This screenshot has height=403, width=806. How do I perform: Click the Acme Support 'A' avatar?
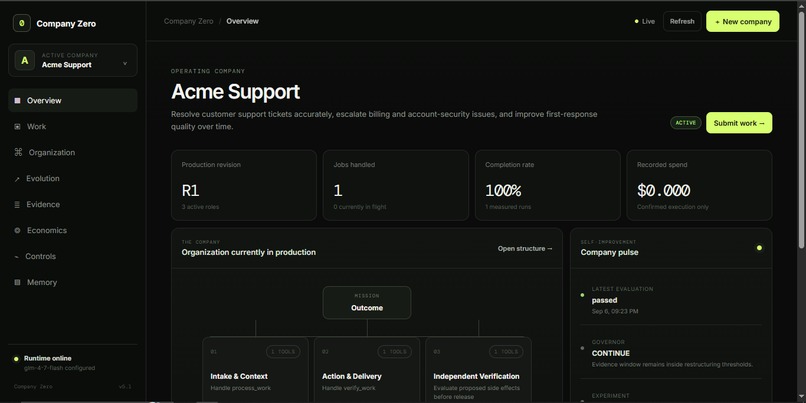24,60
